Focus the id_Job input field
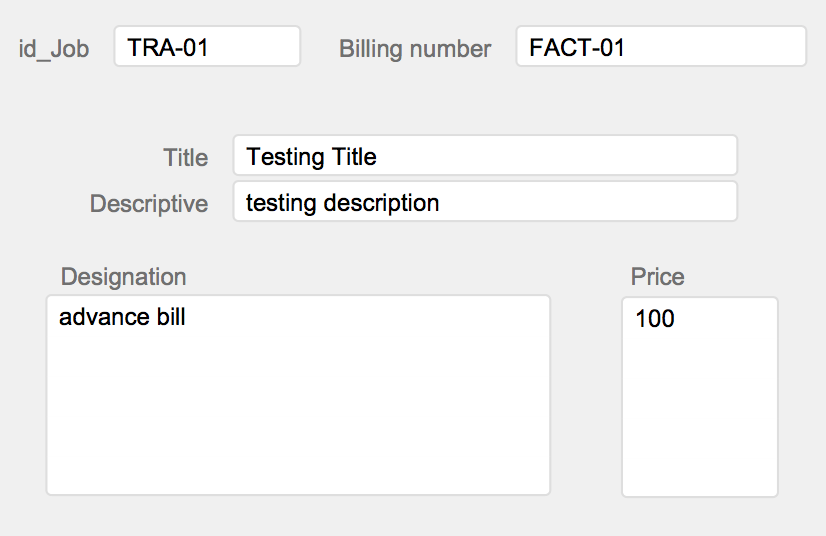Viewport: 826px width, 536px height. click(207, 46)
